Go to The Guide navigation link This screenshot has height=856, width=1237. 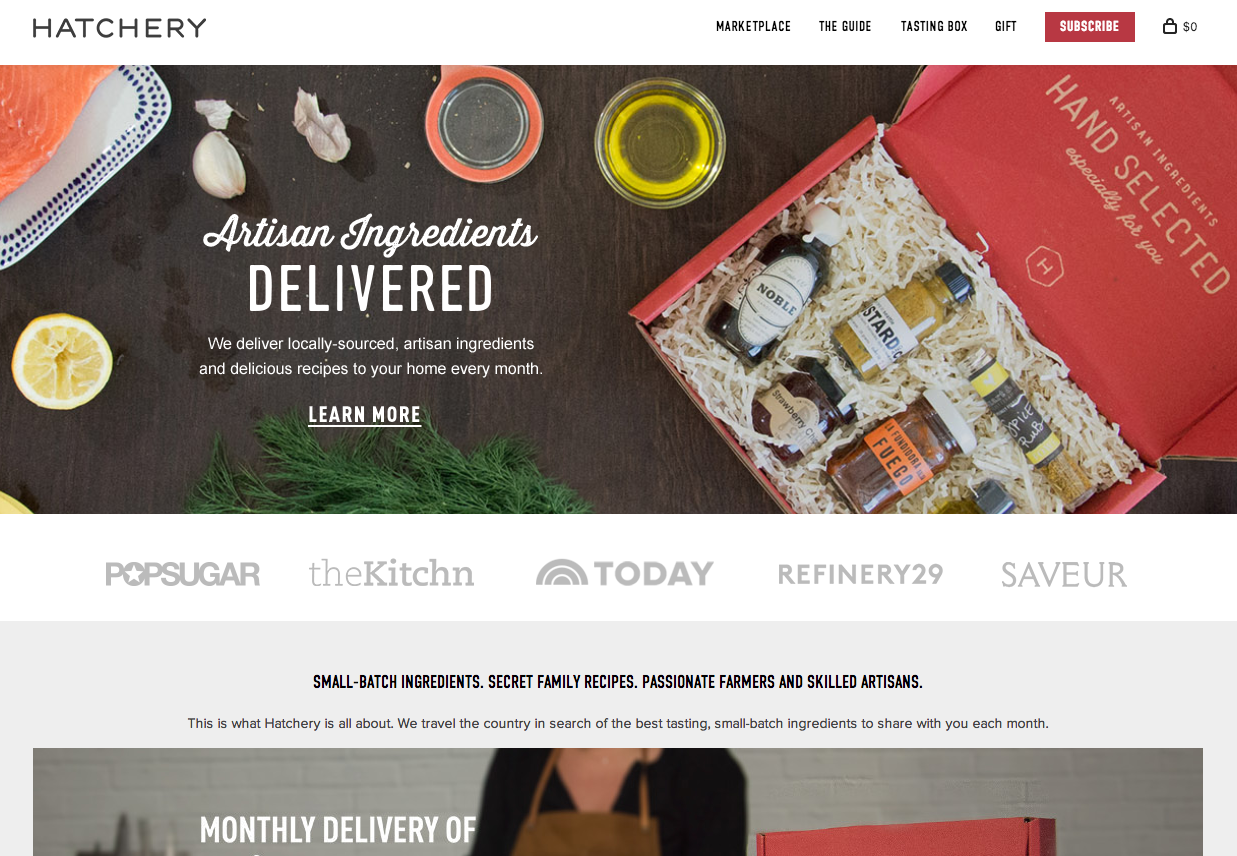point(845,27)
